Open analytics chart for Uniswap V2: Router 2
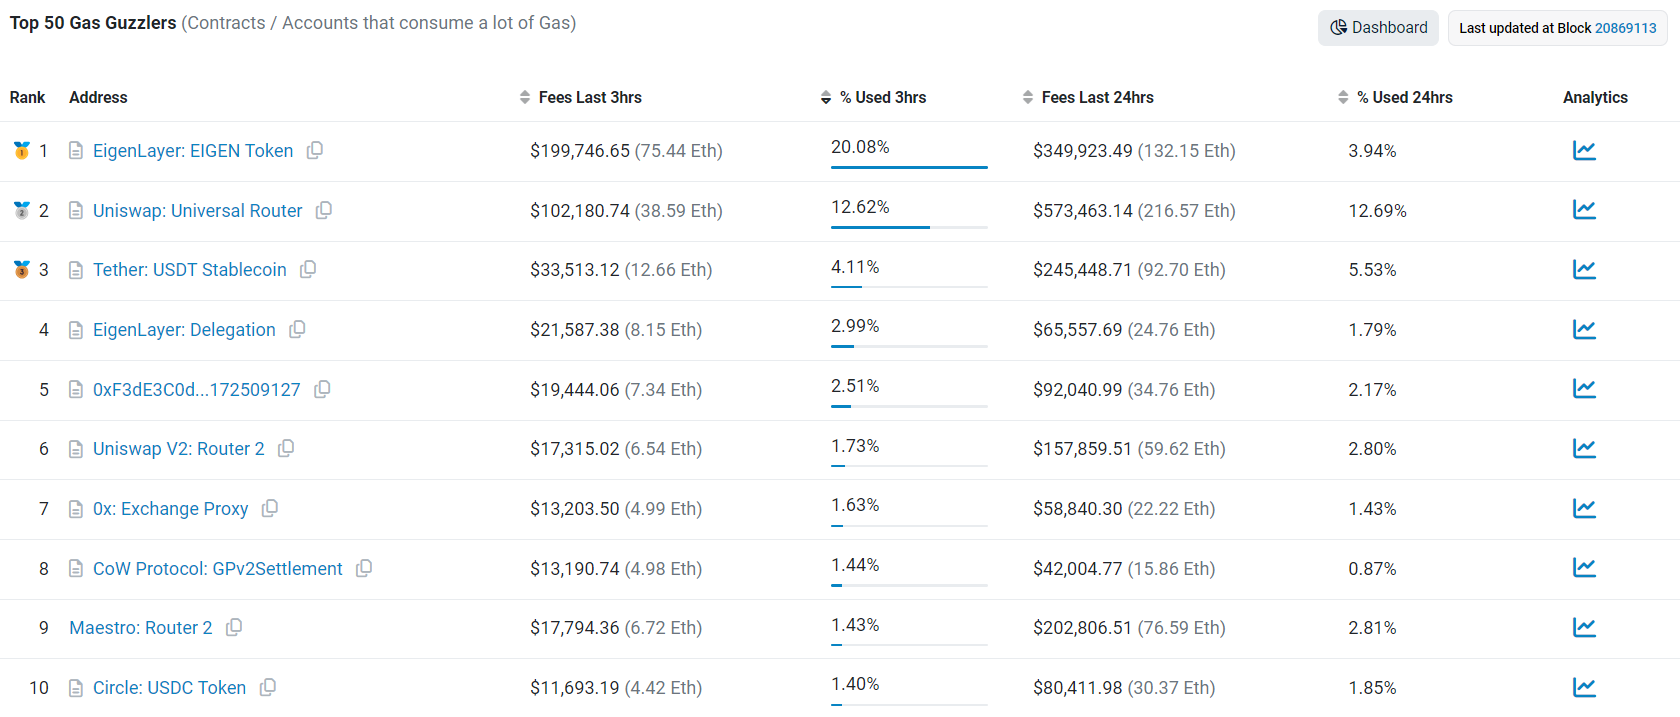Screen dimensions: 1680x717 1584,449
